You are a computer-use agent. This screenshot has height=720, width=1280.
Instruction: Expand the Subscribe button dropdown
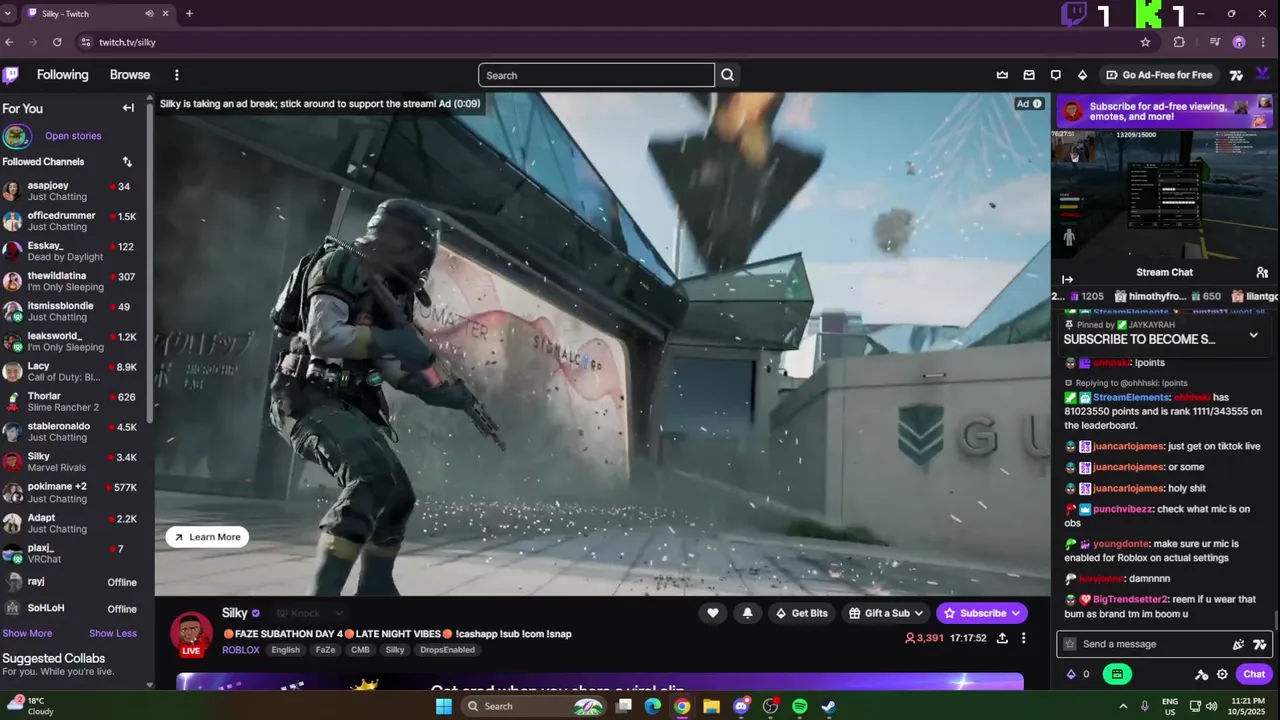click(x=1016, y=613)
